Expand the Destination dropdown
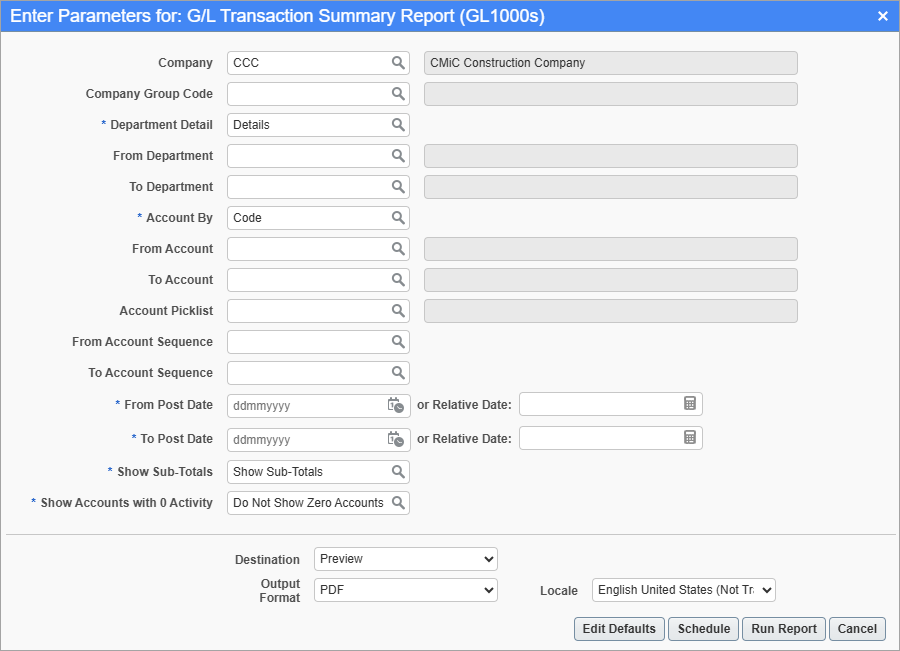 tap(406, 559)
